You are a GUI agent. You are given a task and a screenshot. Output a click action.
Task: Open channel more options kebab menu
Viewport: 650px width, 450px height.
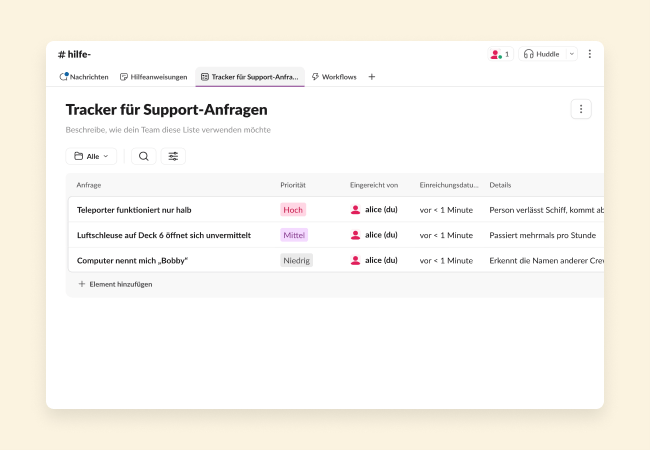pyautogui.click(x=590, y=54)
